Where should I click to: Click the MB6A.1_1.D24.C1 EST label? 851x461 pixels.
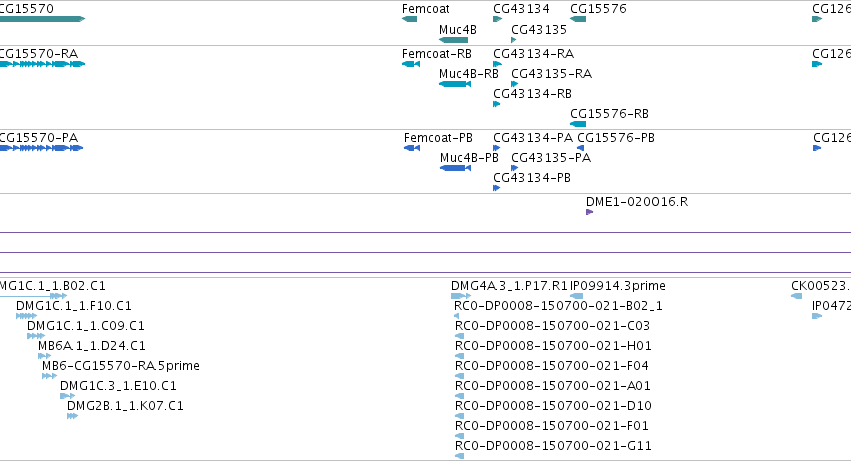click(92, 346)
